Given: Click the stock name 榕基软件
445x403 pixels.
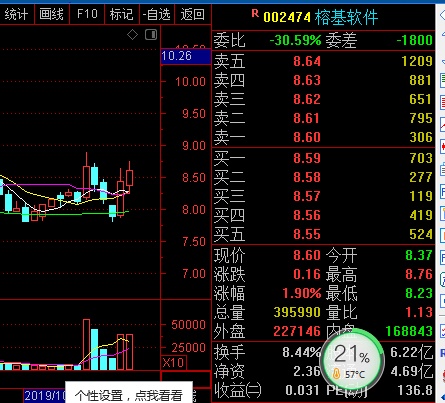Looking at the screenshot, I should coord(346,17).
